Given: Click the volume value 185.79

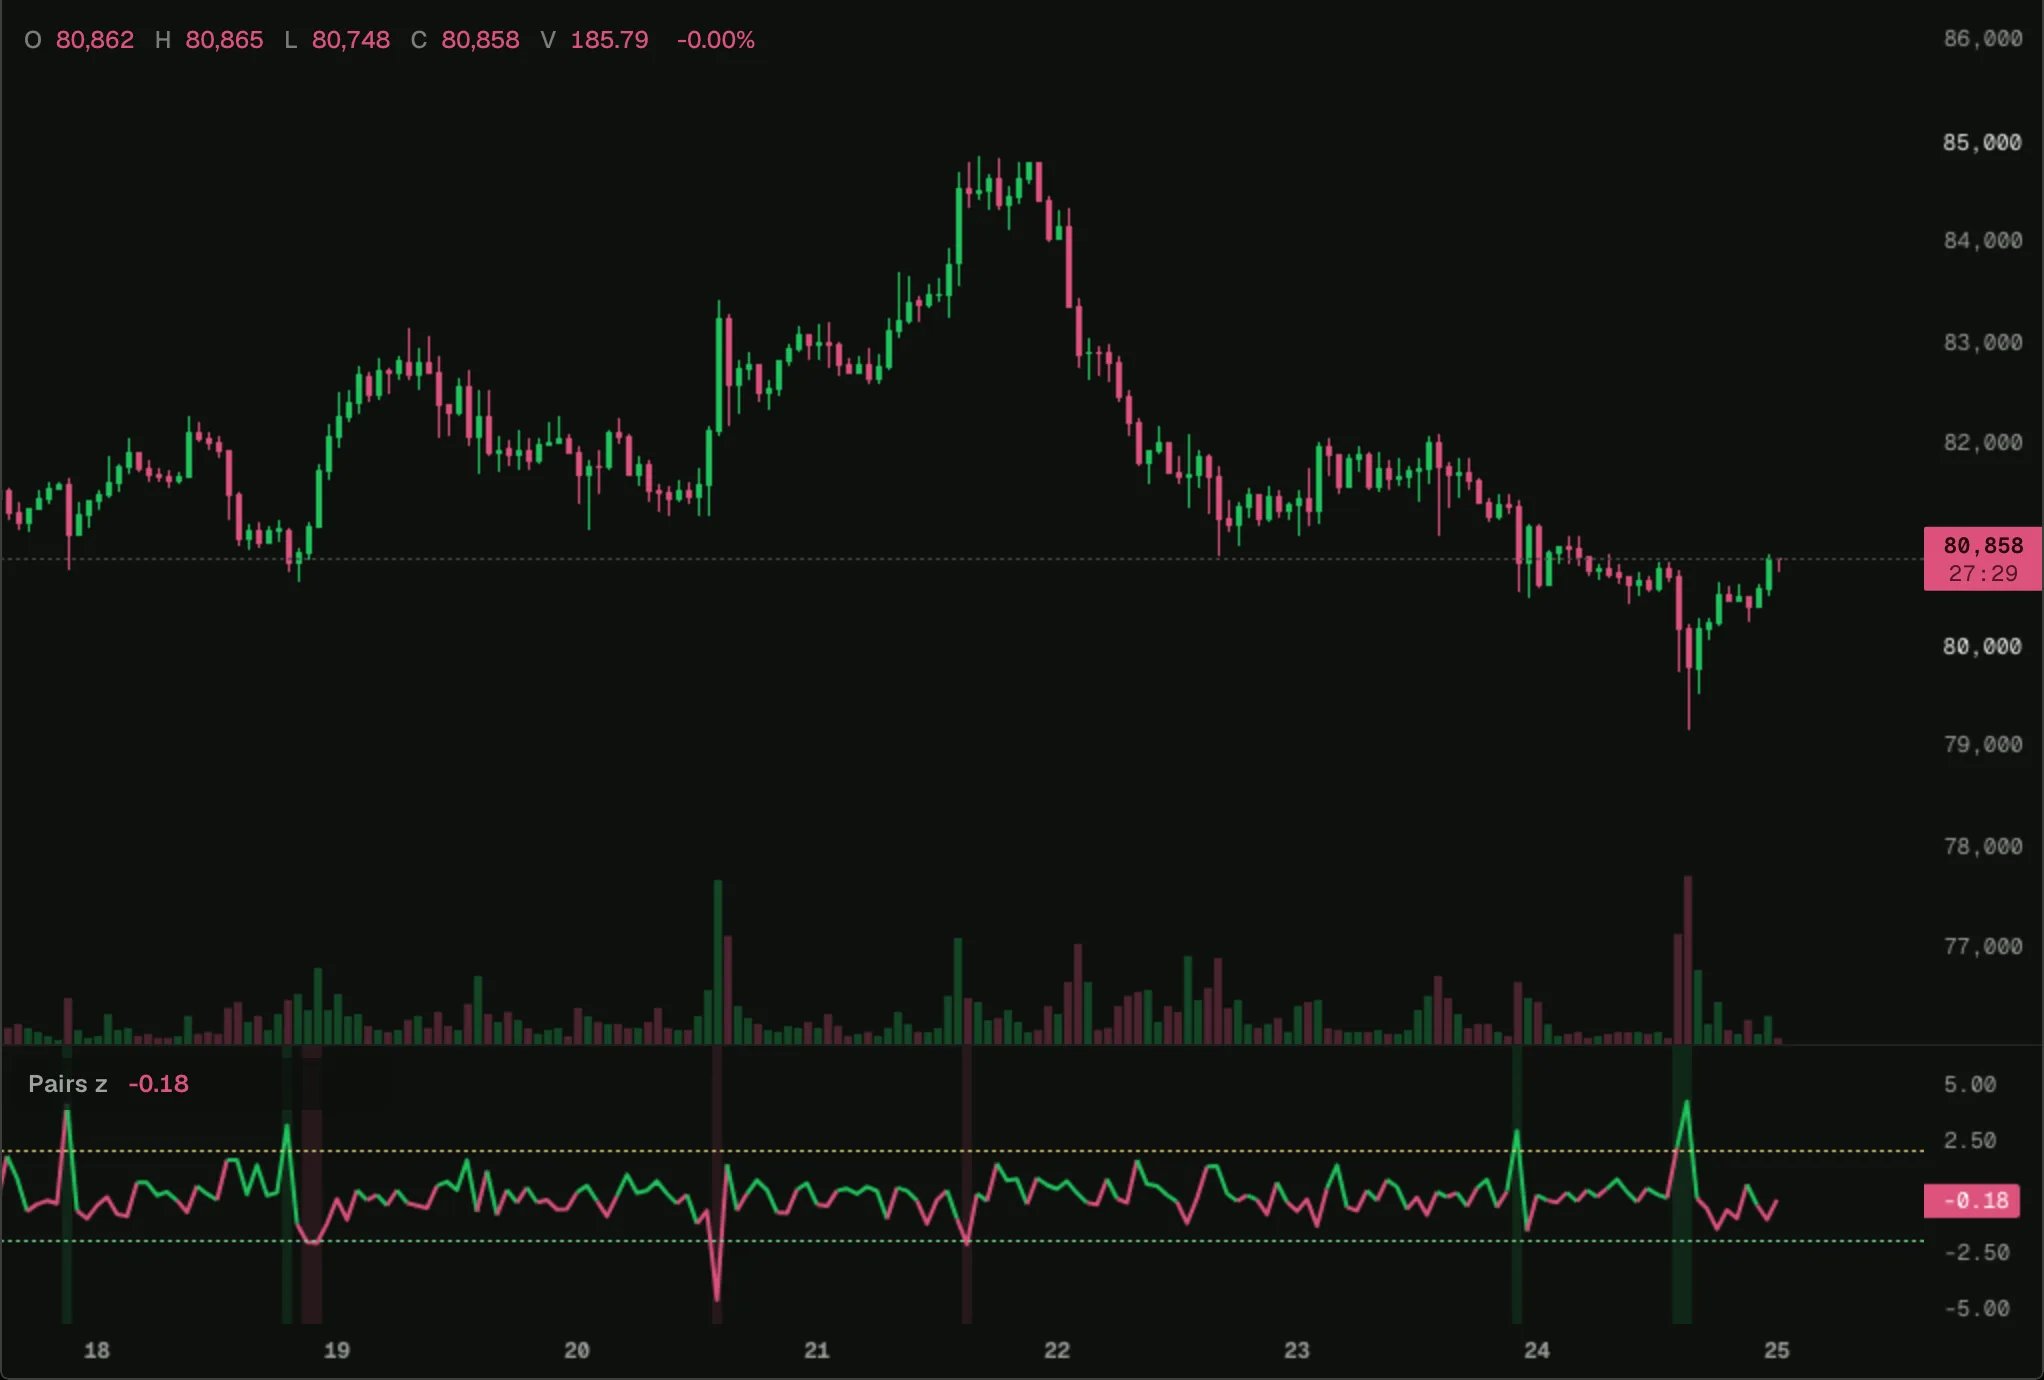Looking at the screenshot, I should pos(609,40).
